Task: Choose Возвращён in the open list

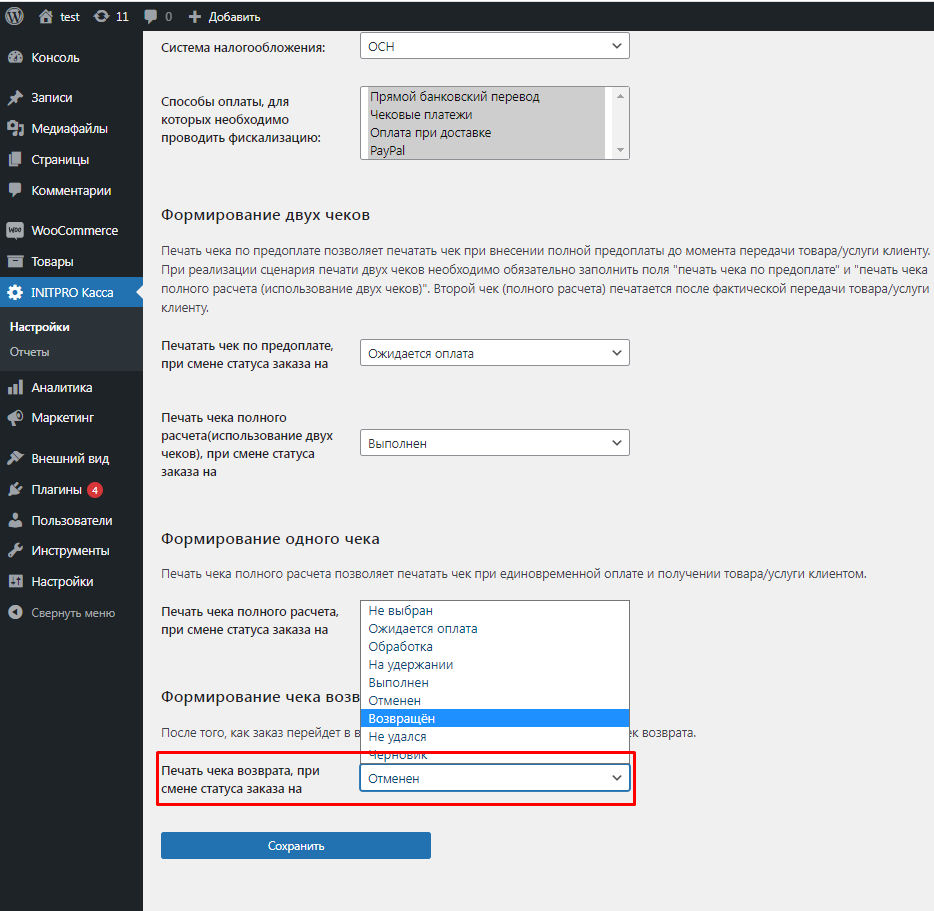Action: [x=494, y=719]
